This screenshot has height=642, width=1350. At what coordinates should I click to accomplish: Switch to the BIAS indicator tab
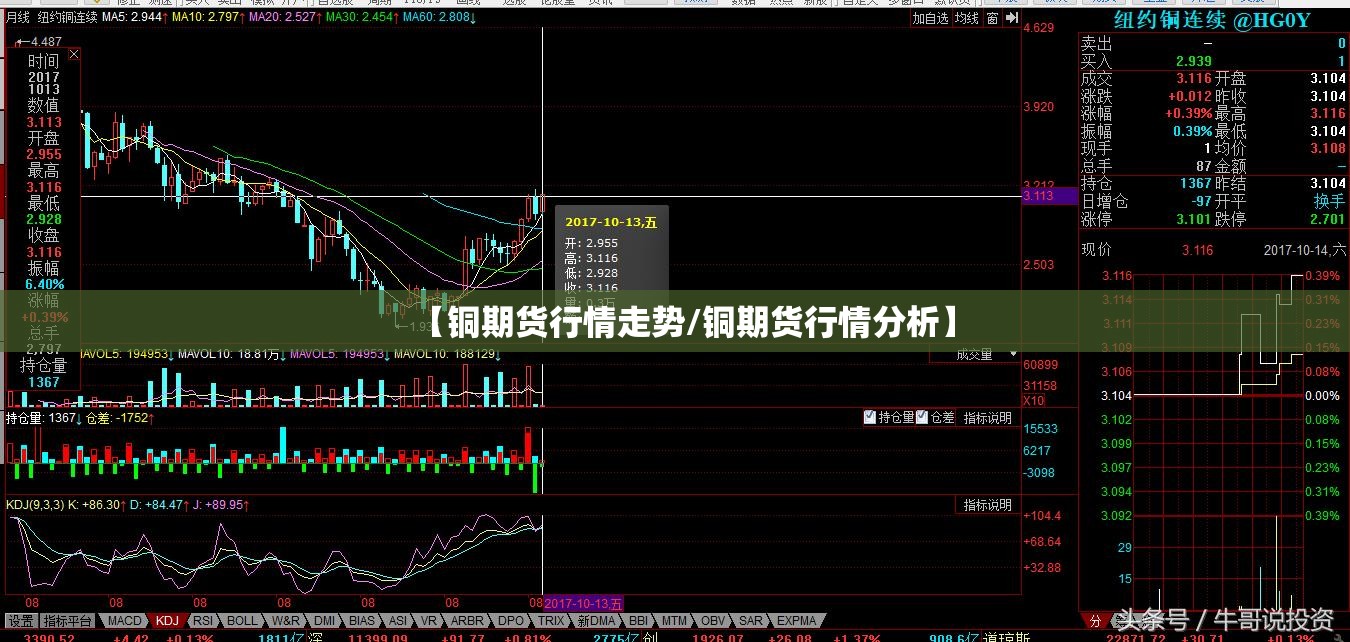point(362,621)
